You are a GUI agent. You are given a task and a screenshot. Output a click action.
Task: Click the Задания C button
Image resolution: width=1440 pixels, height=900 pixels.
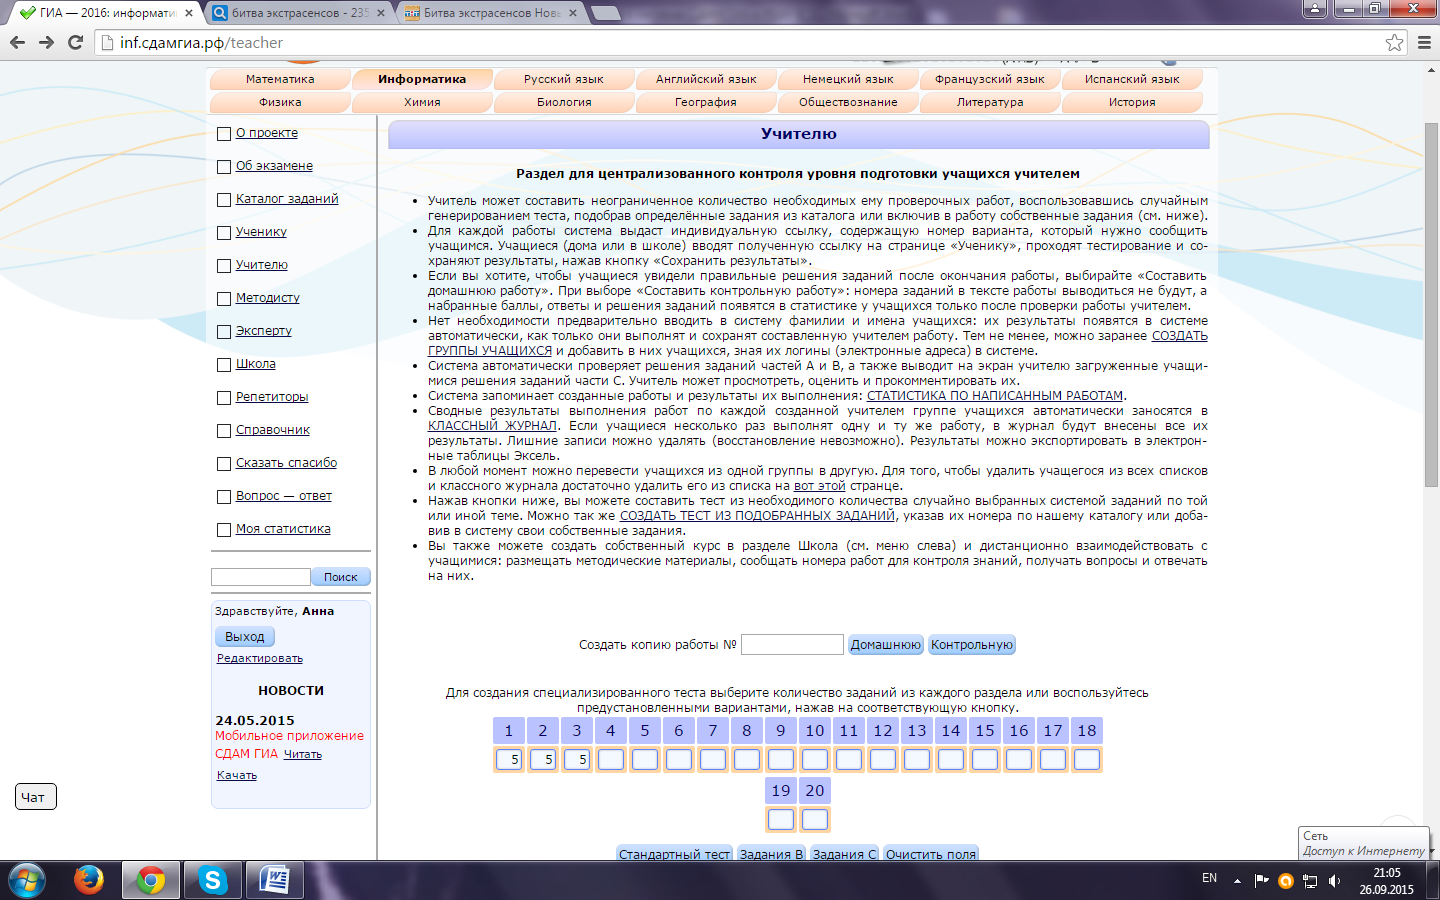pyautogui.click(x=845, y=854)
